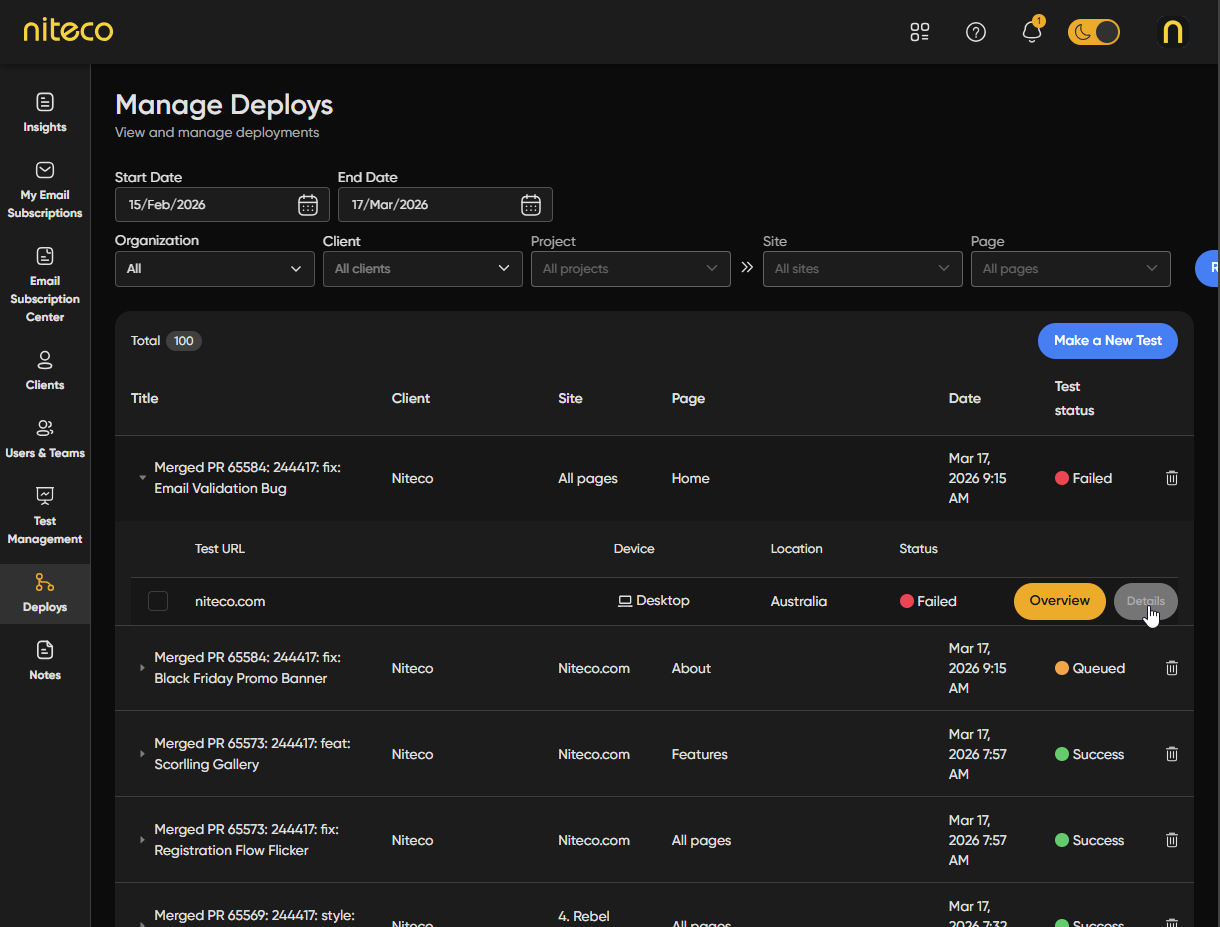Viewport: 1220px width, 927px height.
Task: Open the All clients dropdown
Action: coord(422,269)
